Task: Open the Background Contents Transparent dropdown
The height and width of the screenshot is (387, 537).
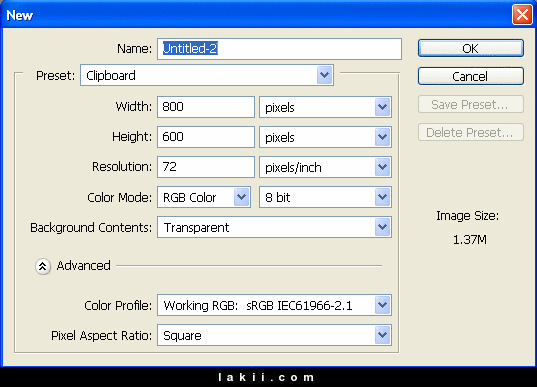Action: point(274,227)
